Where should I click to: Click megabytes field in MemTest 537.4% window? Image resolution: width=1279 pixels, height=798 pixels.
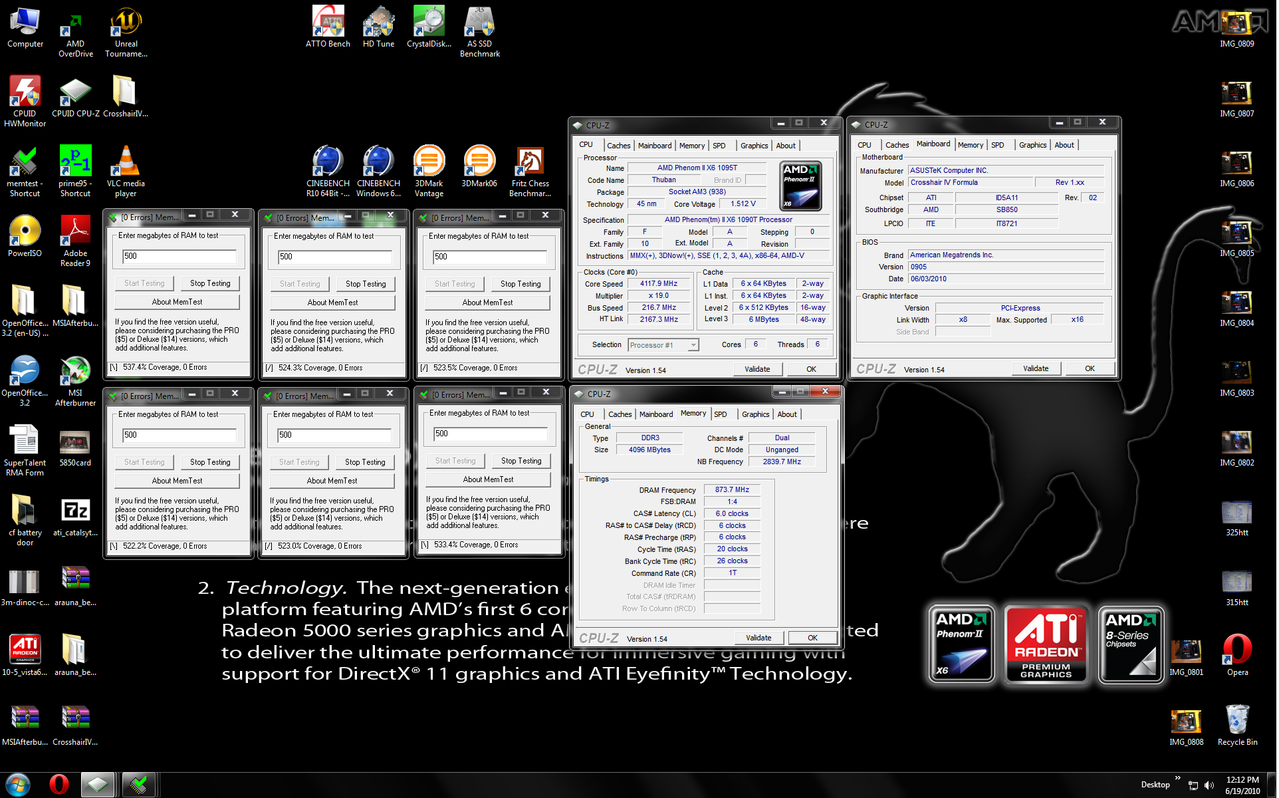pyautogui.click(x=178, y=257)
